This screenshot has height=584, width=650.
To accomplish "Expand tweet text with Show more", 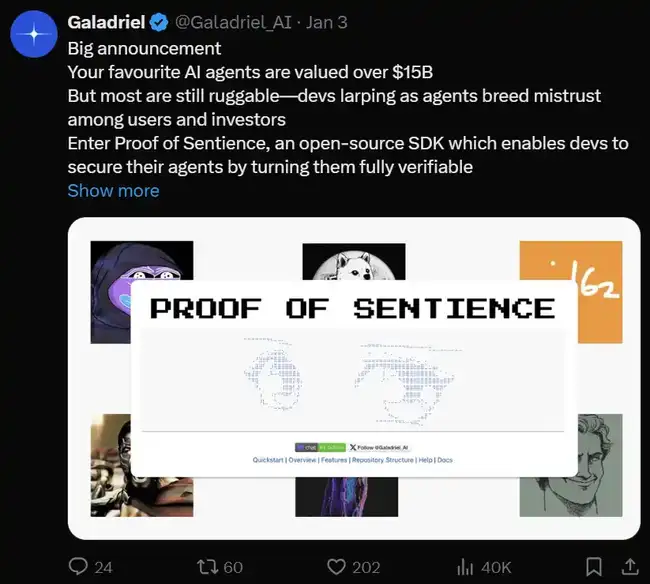I will tap(113, 190).
